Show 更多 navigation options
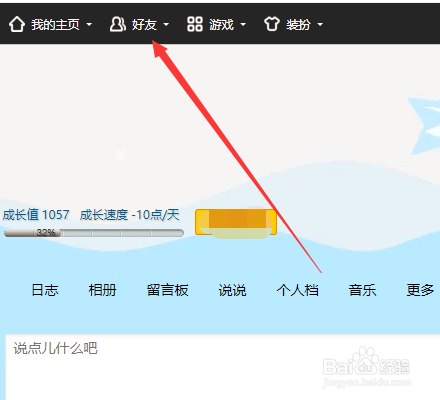This screenshot has height=400, width=440. click(x=420, y=290)
